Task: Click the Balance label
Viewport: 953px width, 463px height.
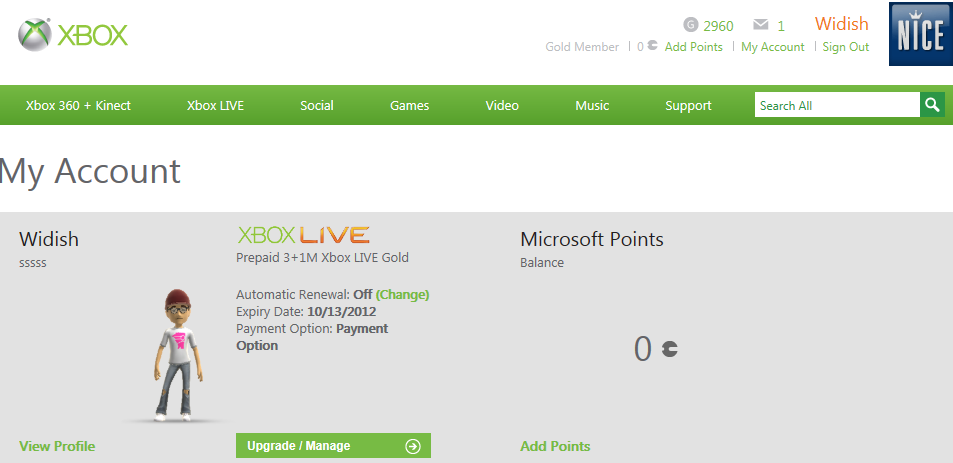Action: tap(542, 263)
